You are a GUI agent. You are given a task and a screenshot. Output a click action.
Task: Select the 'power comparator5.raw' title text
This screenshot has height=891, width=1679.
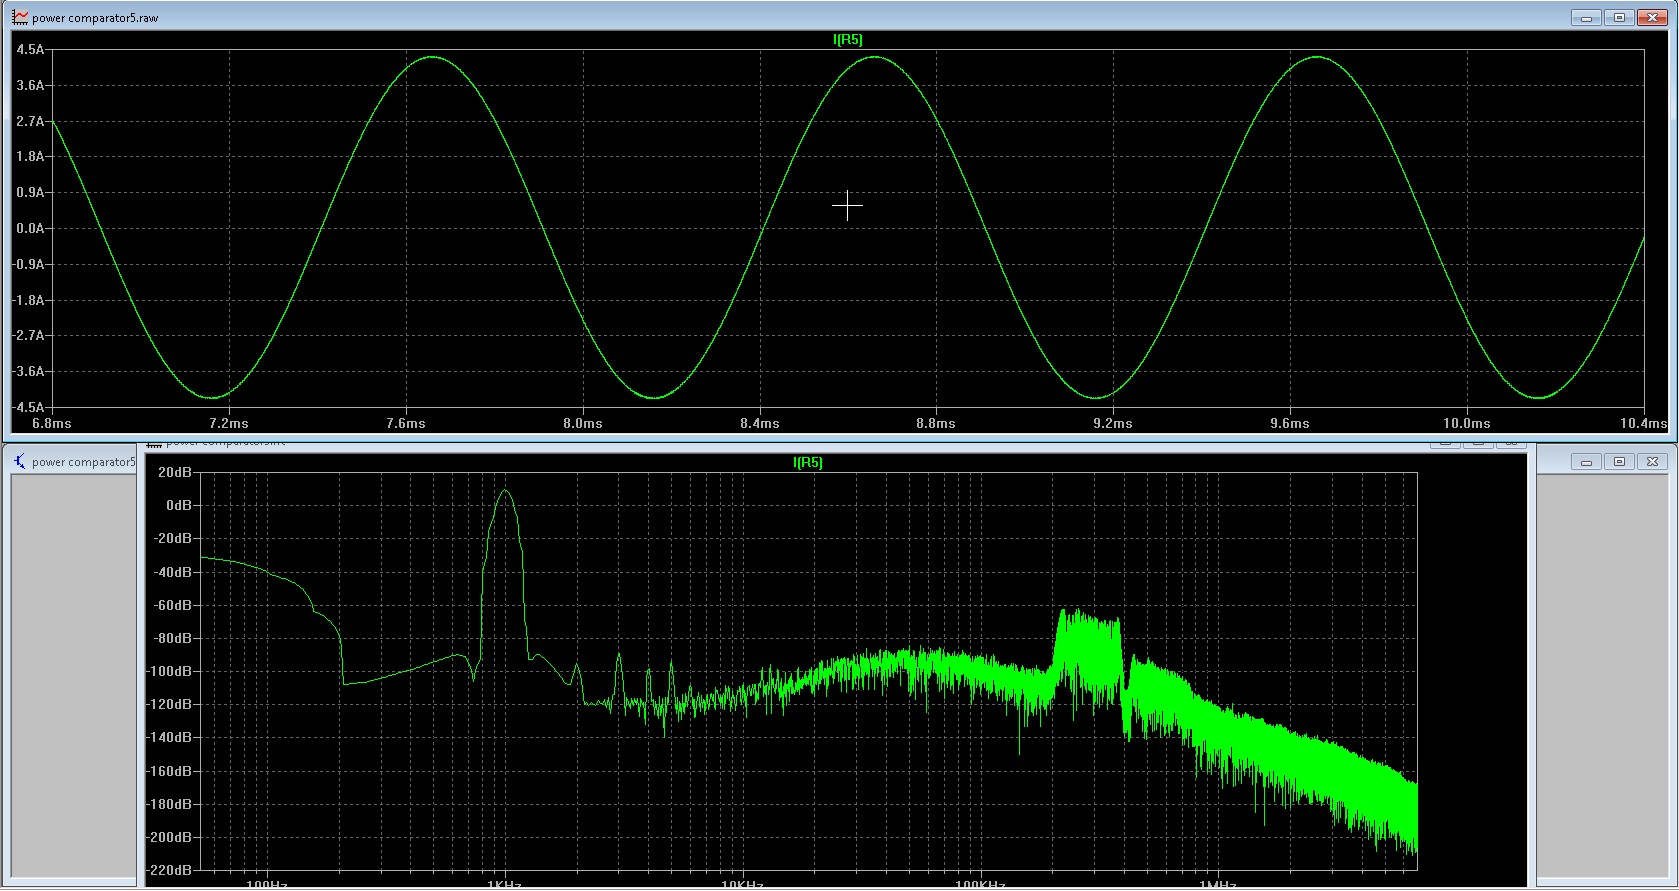[95, 18]
